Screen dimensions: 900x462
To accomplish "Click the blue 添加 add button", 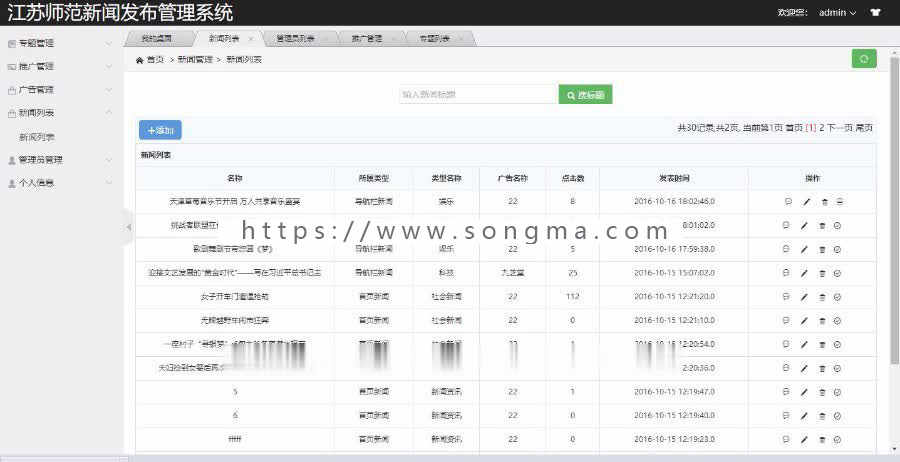I will point(160,130).
